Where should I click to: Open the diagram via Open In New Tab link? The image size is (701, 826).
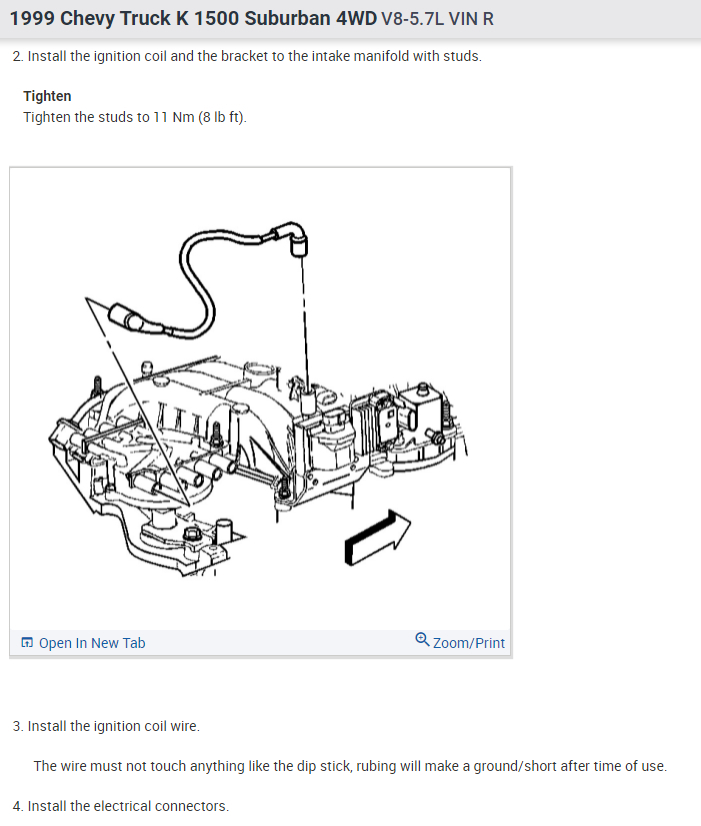(92, 643)
